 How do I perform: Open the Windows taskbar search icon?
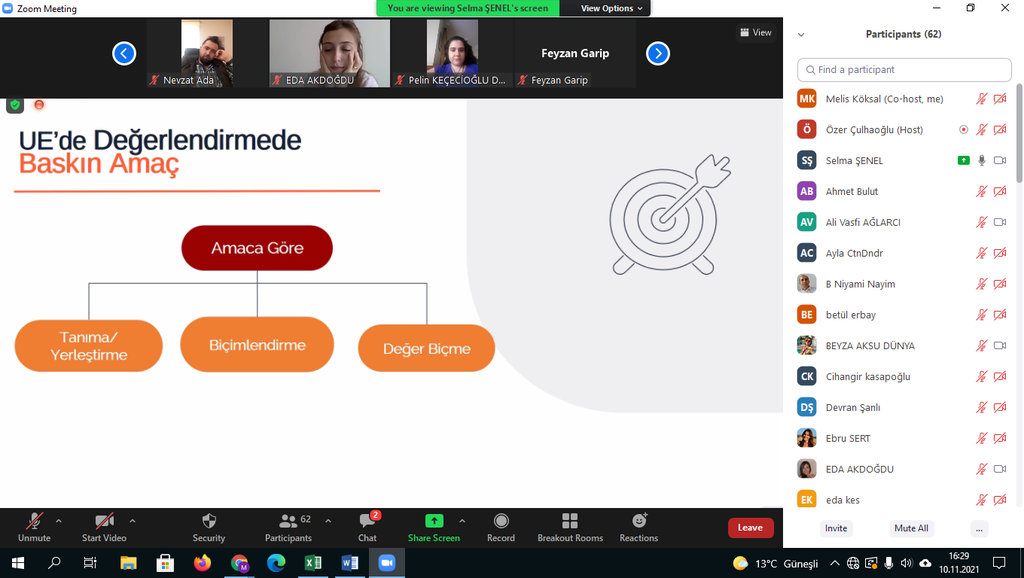pos(54,563)
